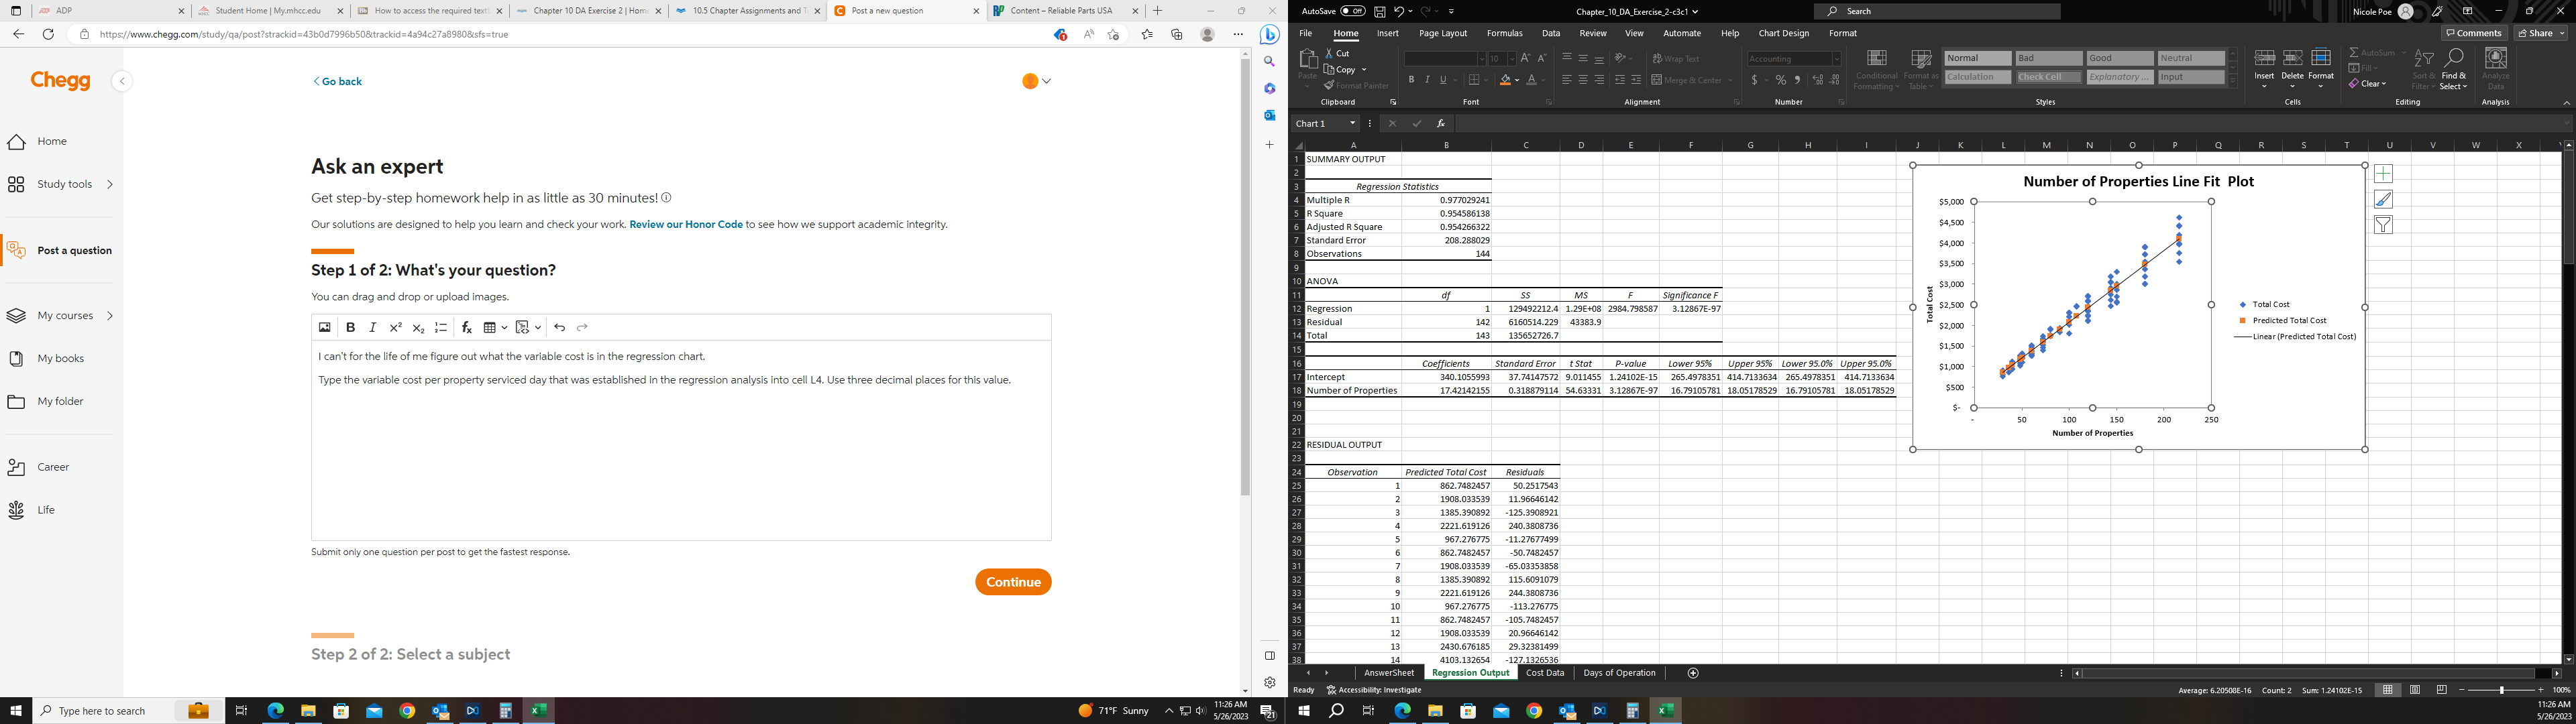This screenshot has height=724, width=2576.
Task: Click the Chegg question text area
Action: [x=681, y=440]
